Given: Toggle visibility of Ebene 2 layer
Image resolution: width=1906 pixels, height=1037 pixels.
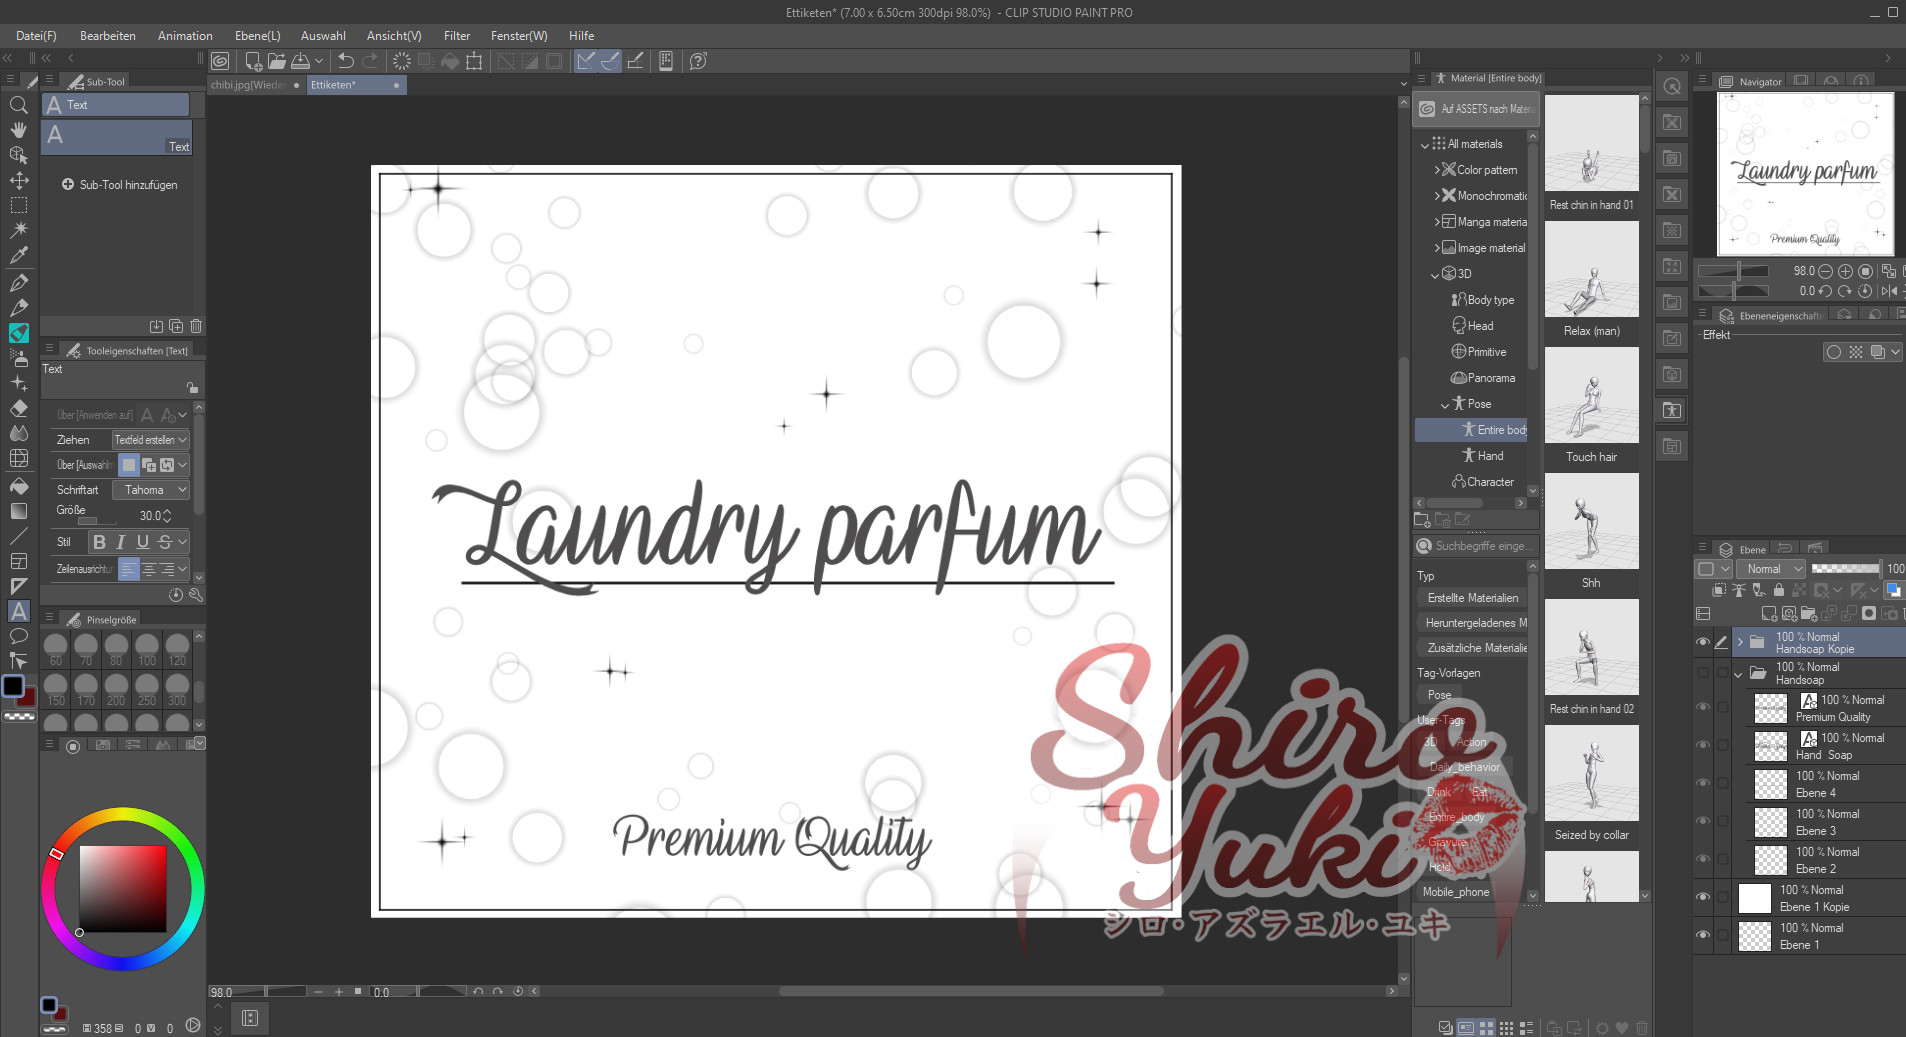Looking at the screenshot, I should (x=1702, y=859).
